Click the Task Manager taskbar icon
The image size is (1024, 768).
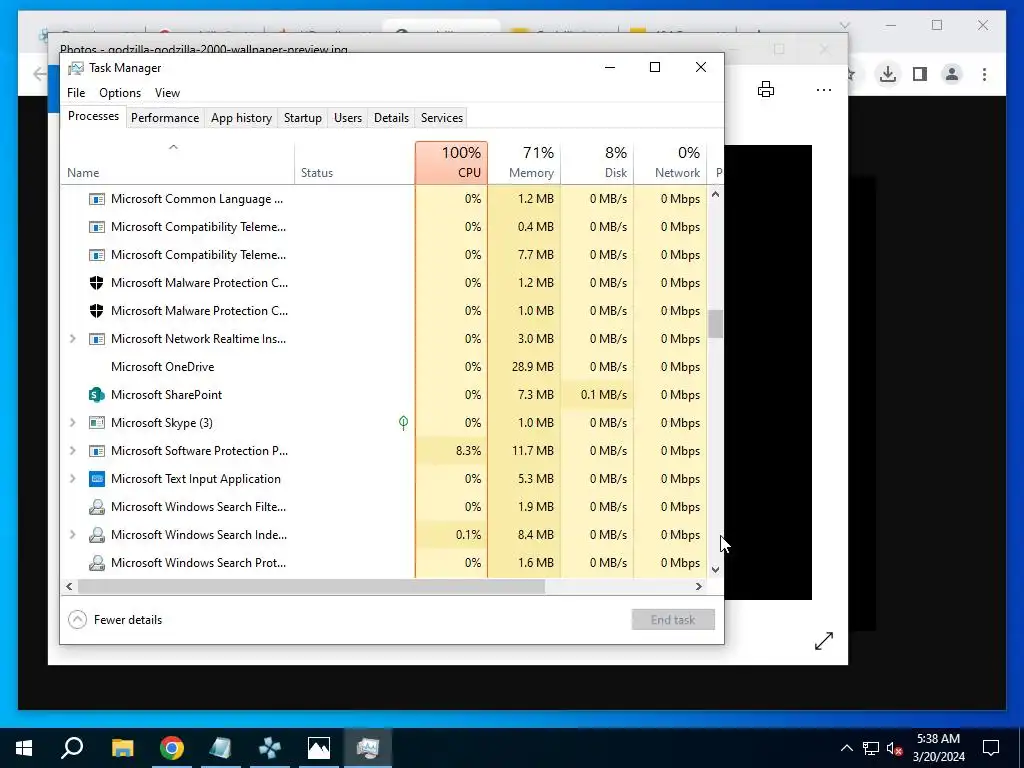pyautogui.click(x=368, y=748)
